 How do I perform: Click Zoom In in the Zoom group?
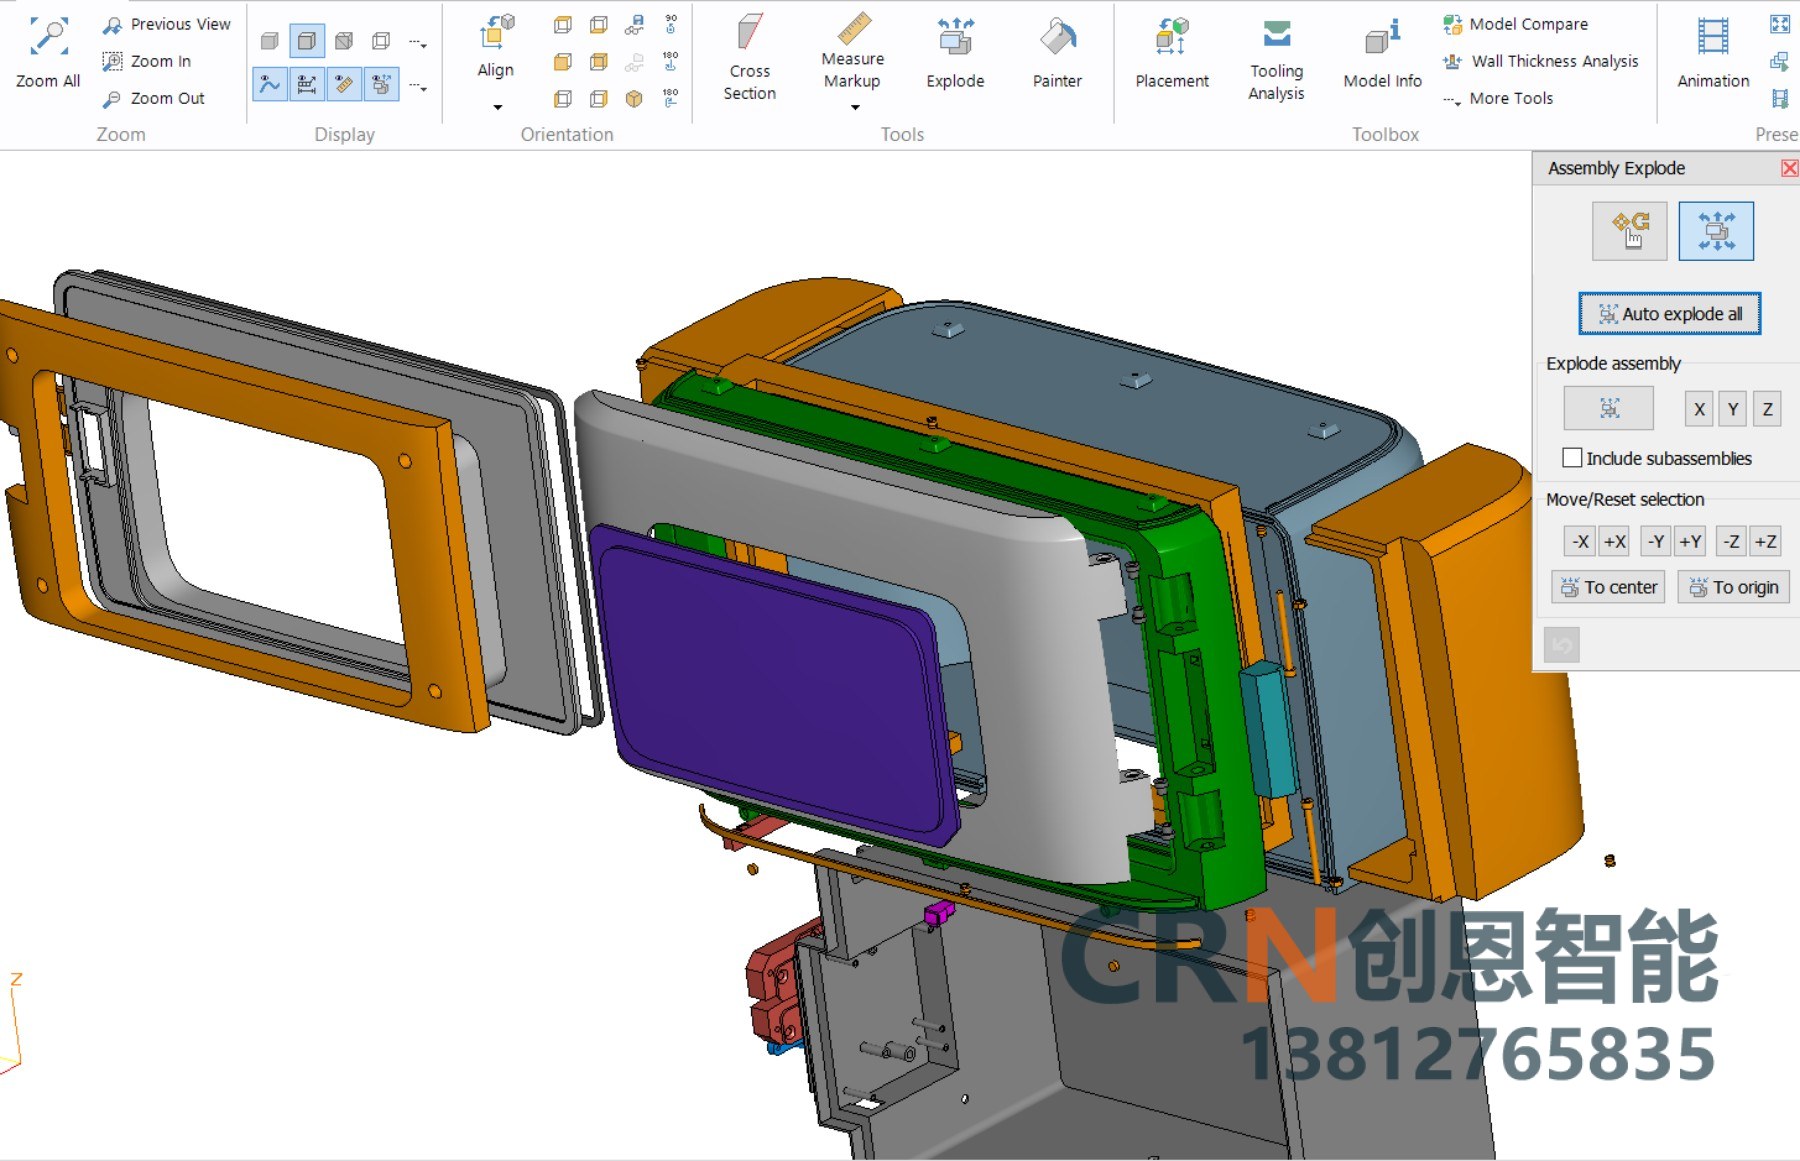pyautogui.click(x=147, y=61)
